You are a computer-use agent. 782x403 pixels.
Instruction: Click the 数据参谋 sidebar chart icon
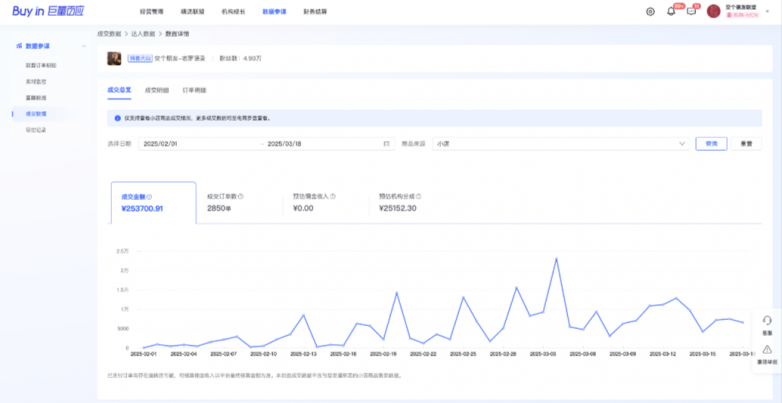tap(19, 46)
